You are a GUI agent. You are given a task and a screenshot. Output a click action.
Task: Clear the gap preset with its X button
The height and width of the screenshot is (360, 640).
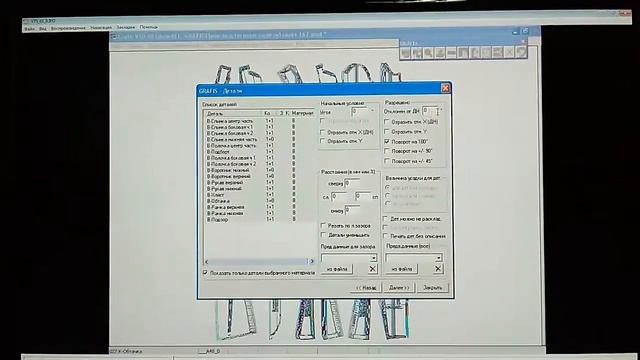tap(372, 269)
